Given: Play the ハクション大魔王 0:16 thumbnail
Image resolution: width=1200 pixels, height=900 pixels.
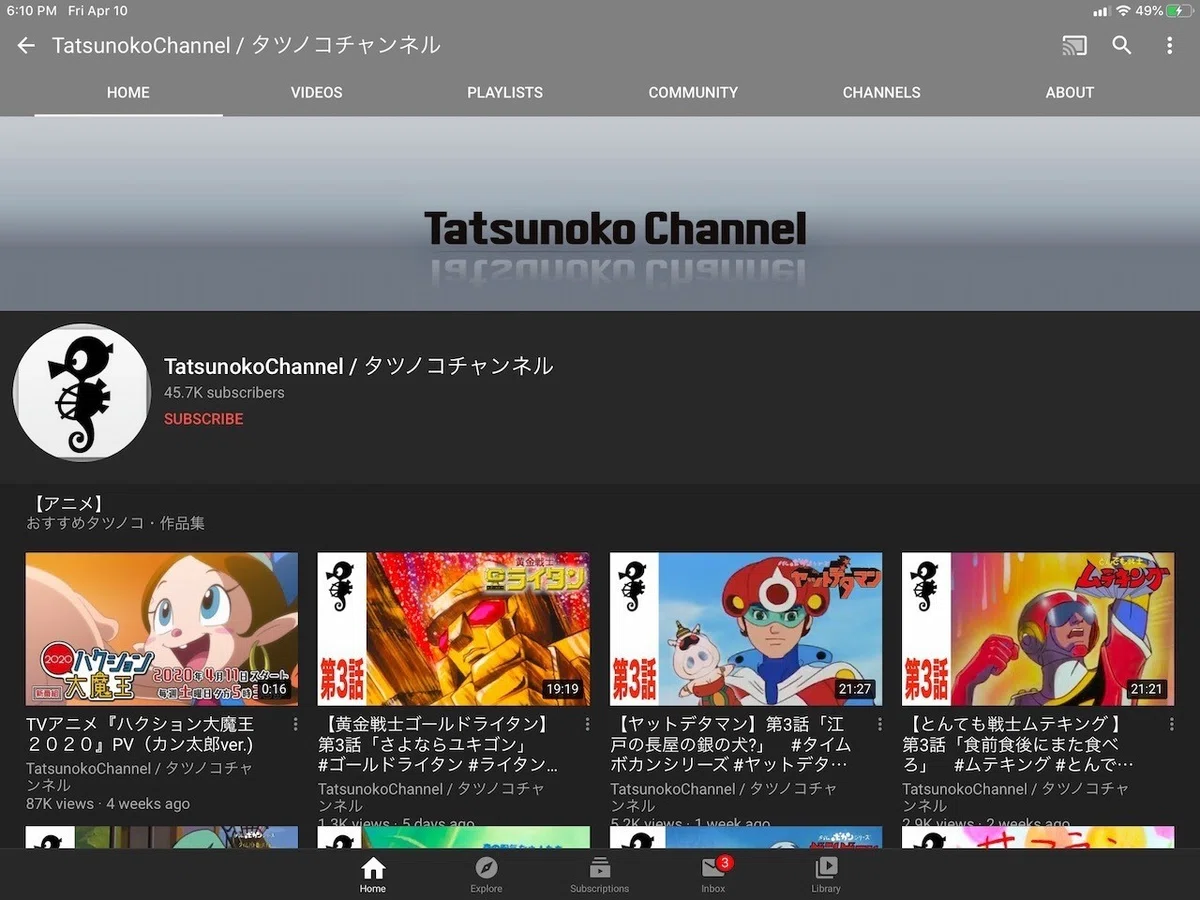Looking at the screenshot, I should [x=162, y=629].
